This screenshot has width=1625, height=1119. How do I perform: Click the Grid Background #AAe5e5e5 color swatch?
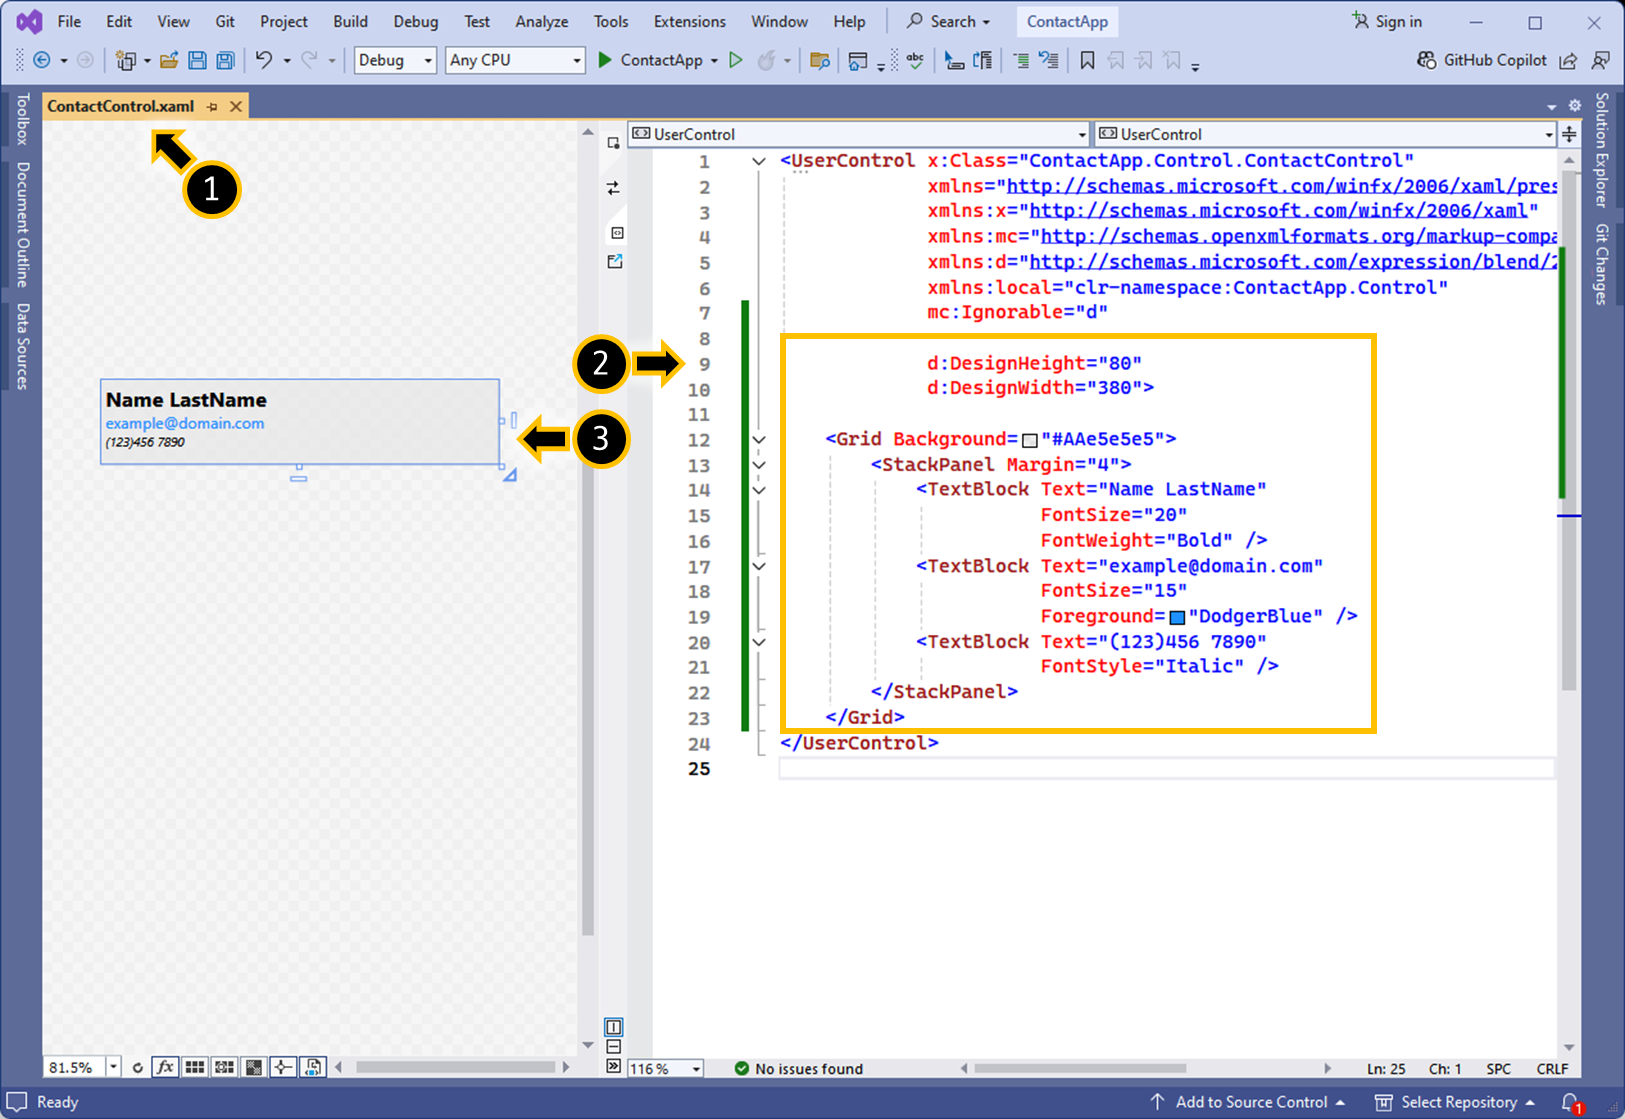(x=1030, y=440)
